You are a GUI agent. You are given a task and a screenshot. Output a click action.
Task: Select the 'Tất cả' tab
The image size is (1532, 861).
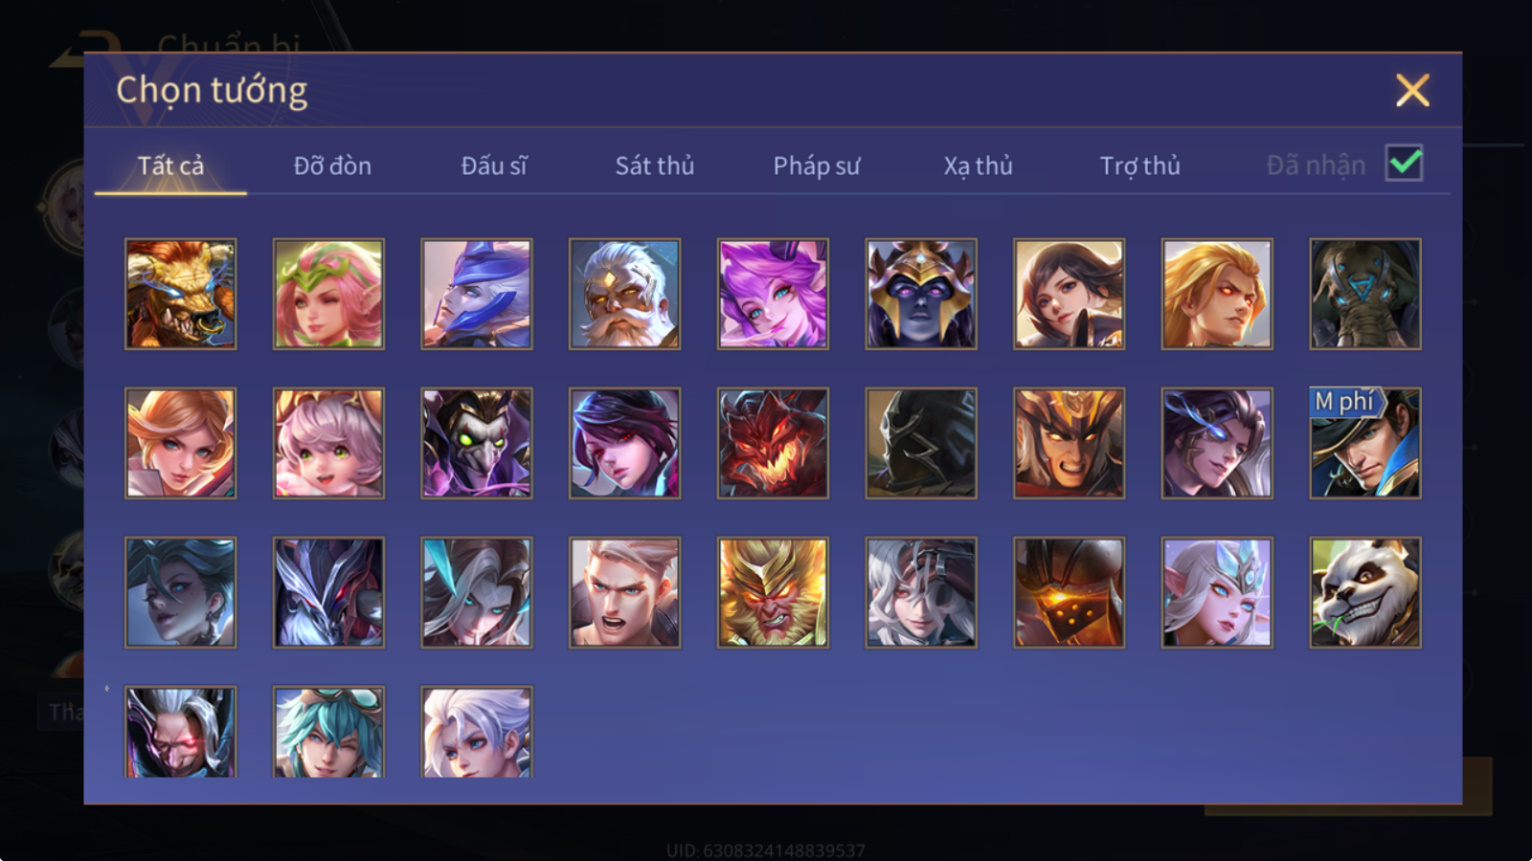point(171,166)
